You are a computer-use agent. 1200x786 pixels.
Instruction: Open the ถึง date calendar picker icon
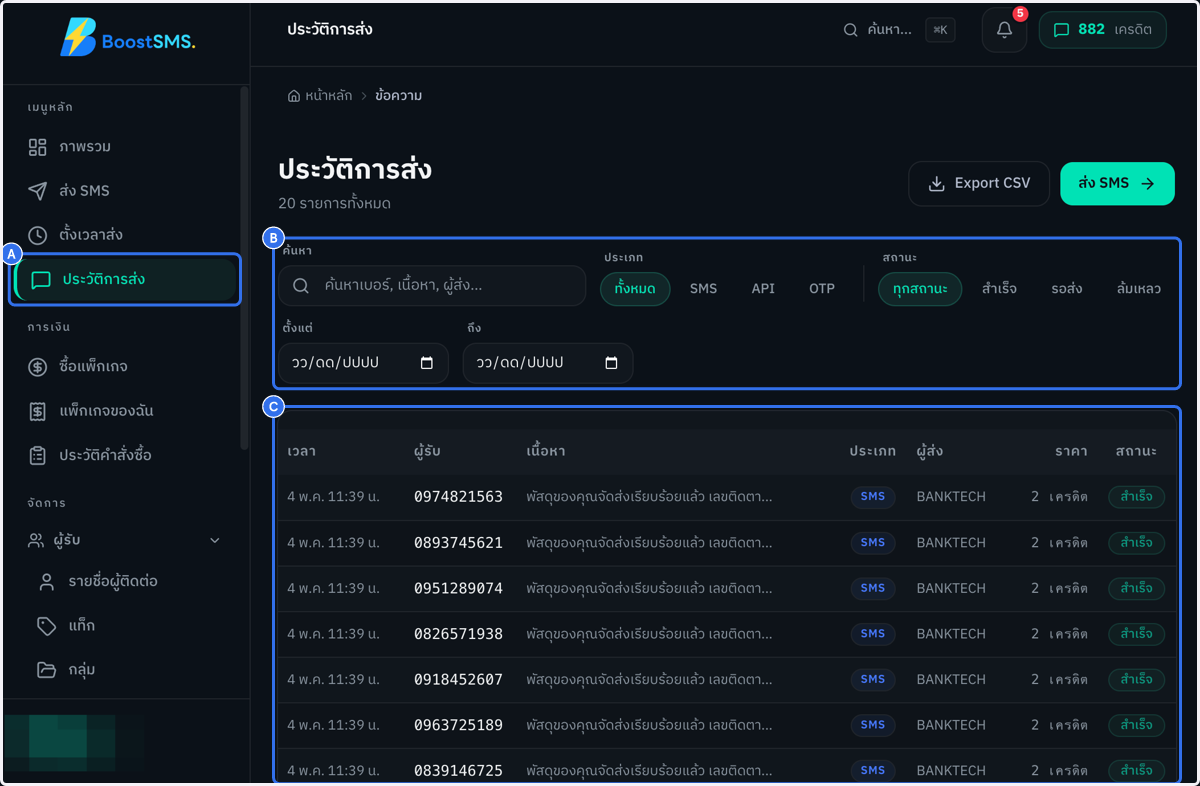(612, 363)
